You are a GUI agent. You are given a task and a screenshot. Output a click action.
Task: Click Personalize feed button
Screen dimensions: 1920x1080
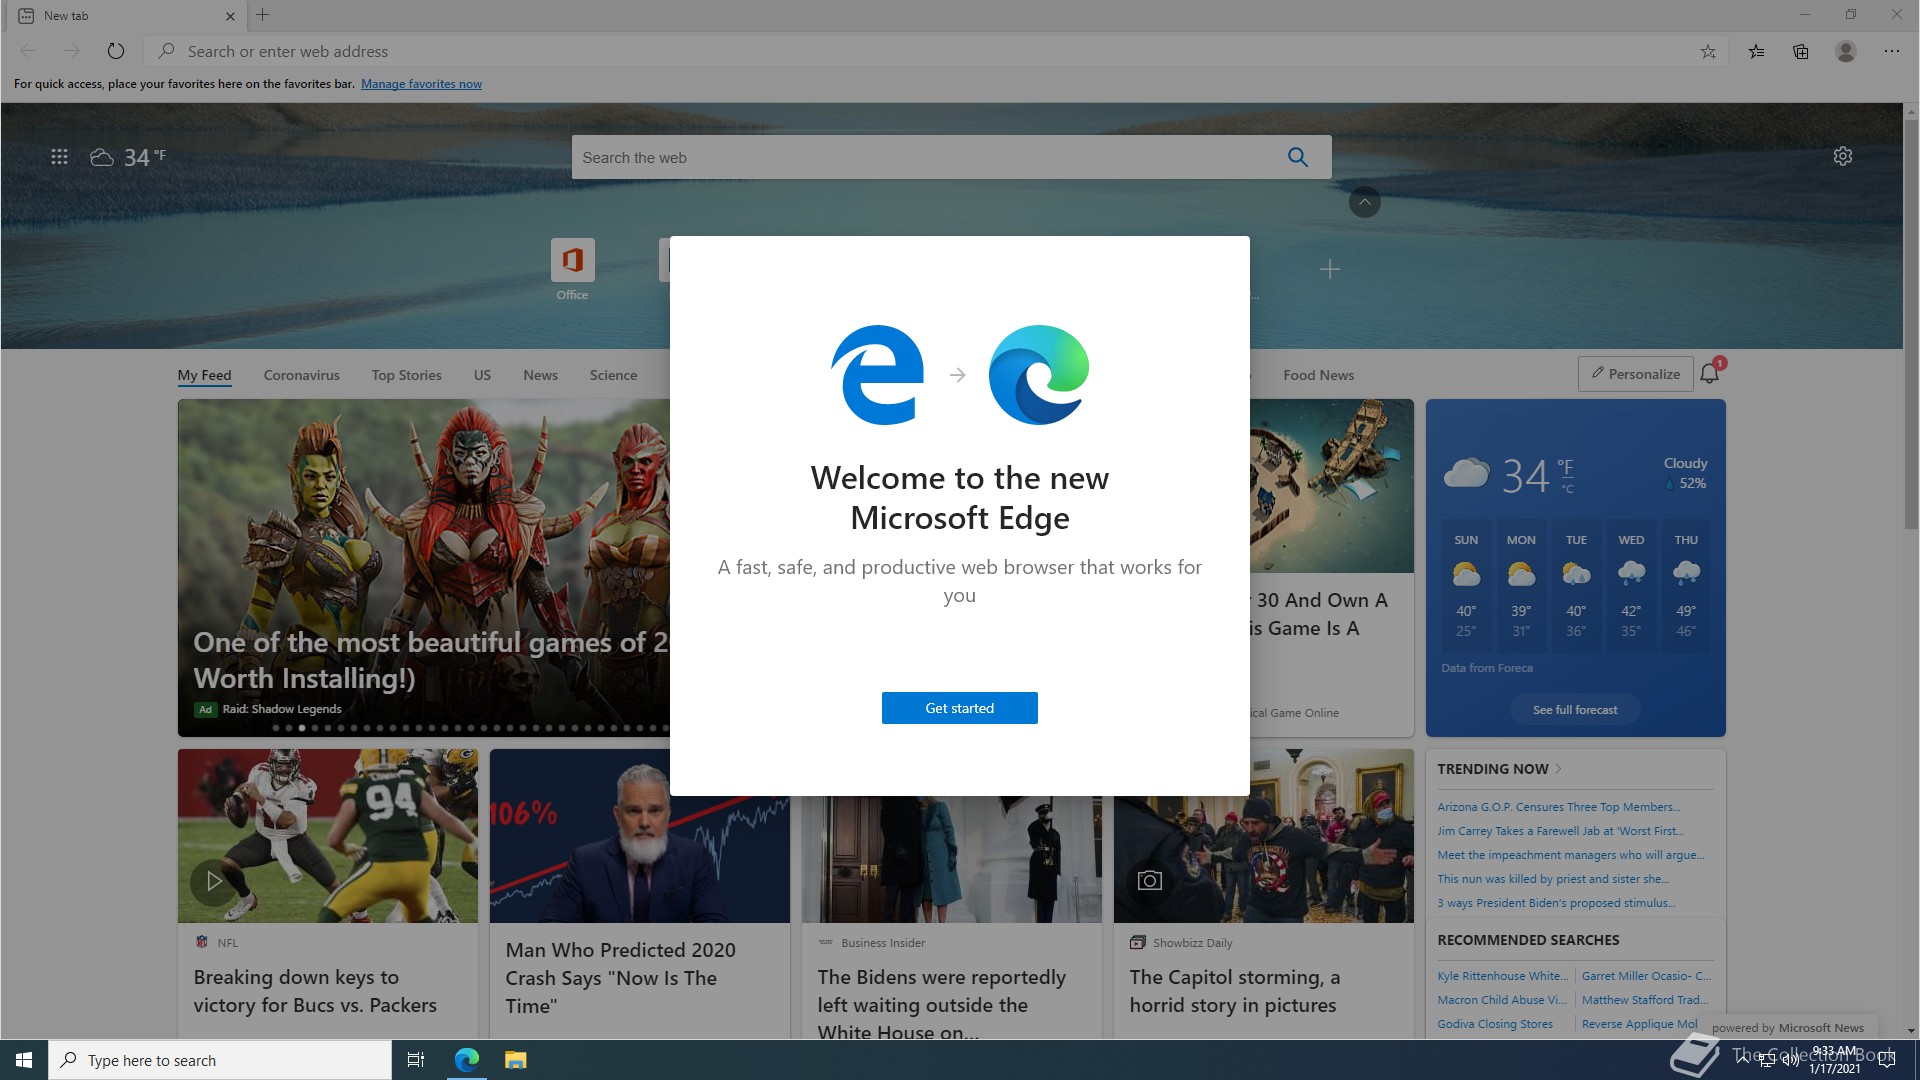click(1636, 374)
